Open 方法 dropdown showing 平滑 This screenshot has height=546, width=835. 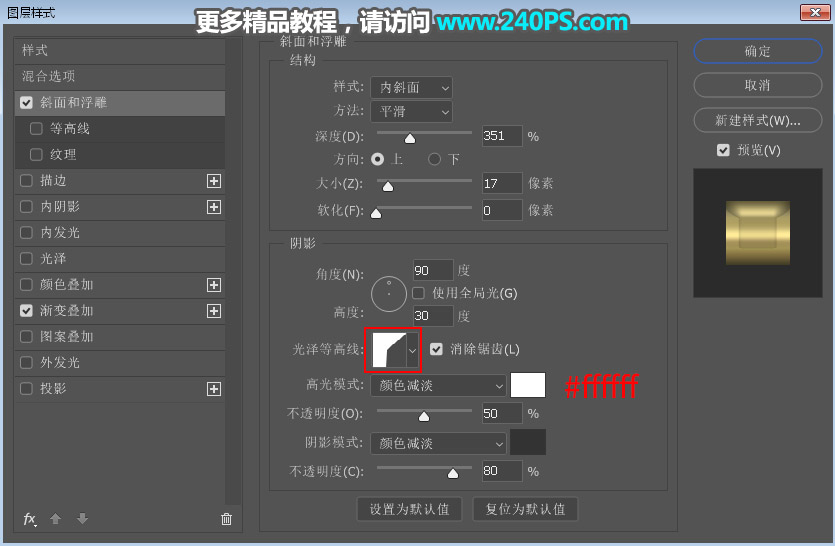tap(412, 112)
